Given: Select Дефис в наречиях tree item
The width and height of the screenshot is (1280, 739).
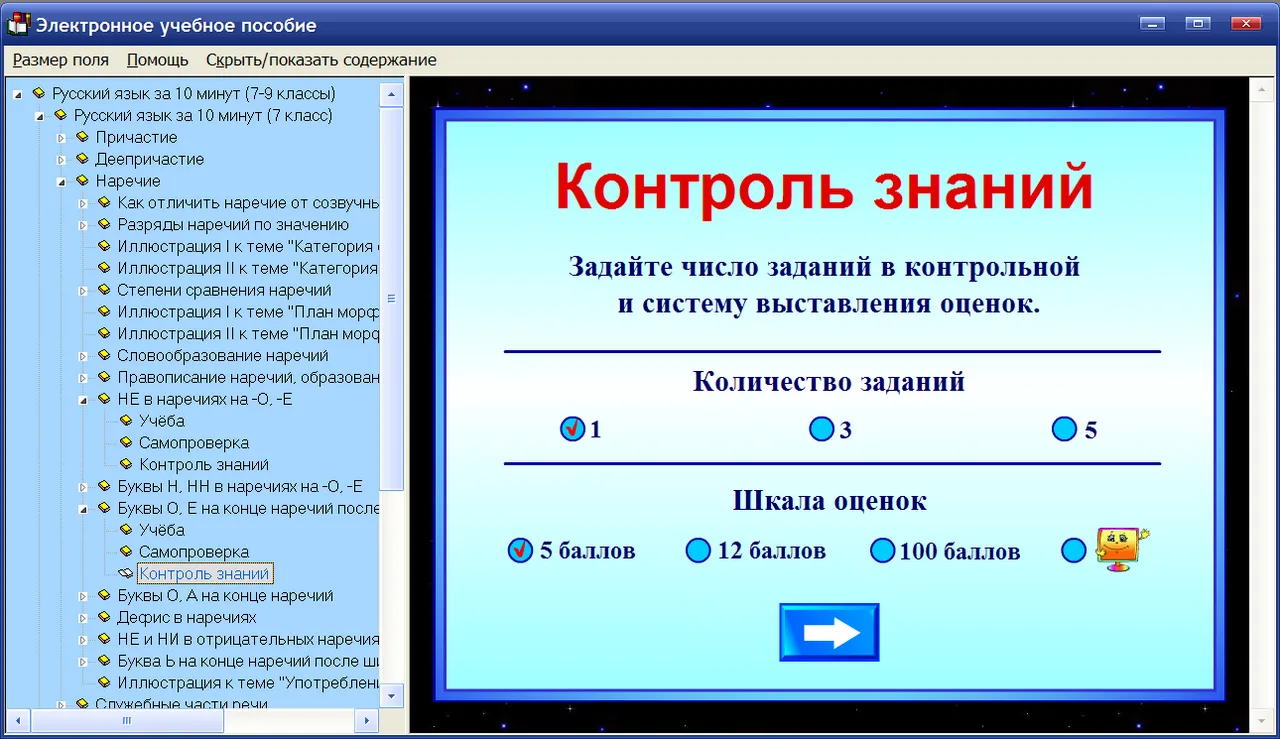Looking at the screenshot, I should click(187, 618).
